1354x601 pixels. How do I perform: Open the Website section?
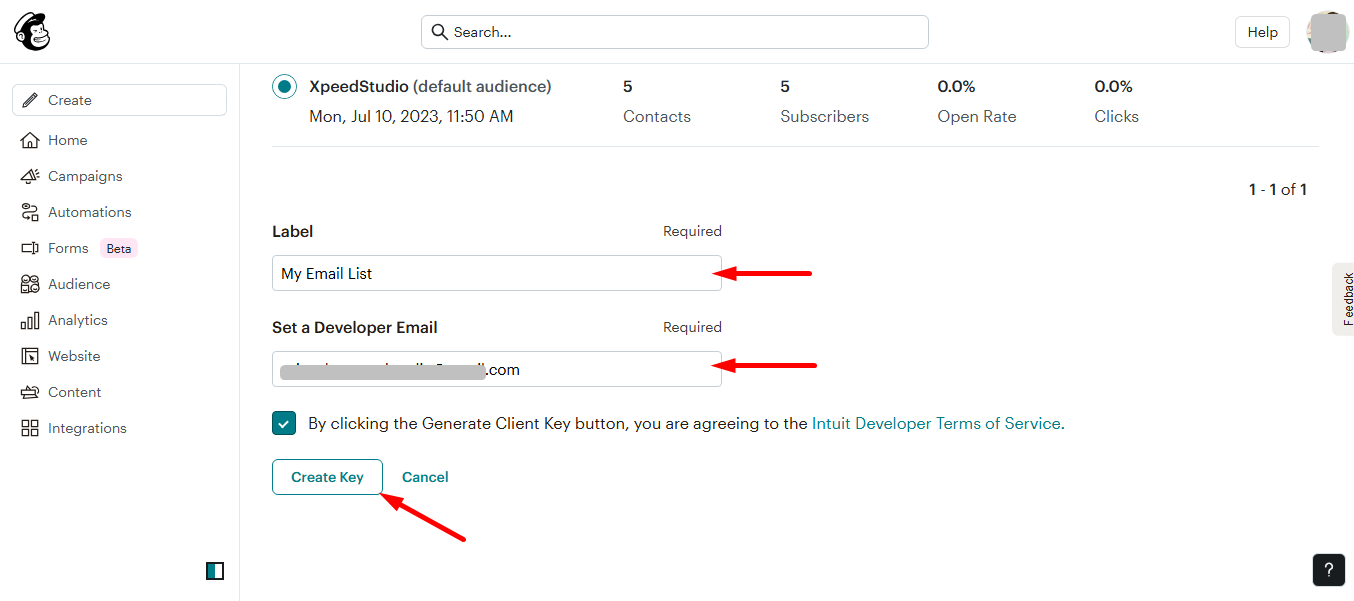(x=74, y=355)
